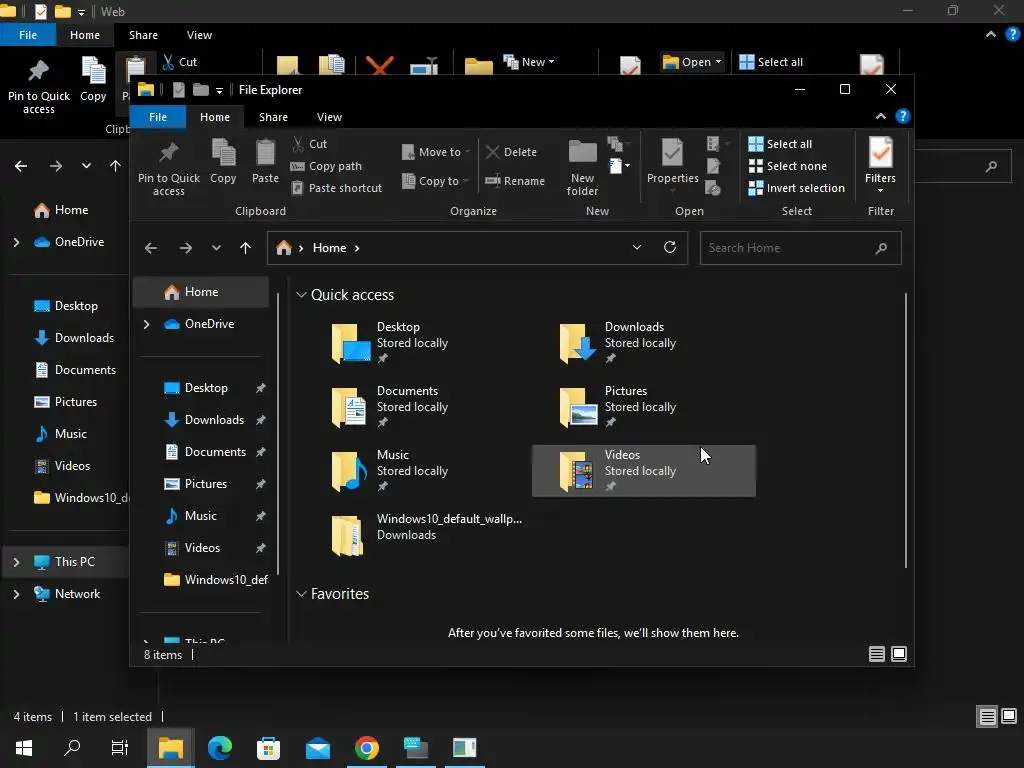Expand OneDrive in File Explorer navigation pane
The width and height of the screenshot is (1024, 768).
146,324
